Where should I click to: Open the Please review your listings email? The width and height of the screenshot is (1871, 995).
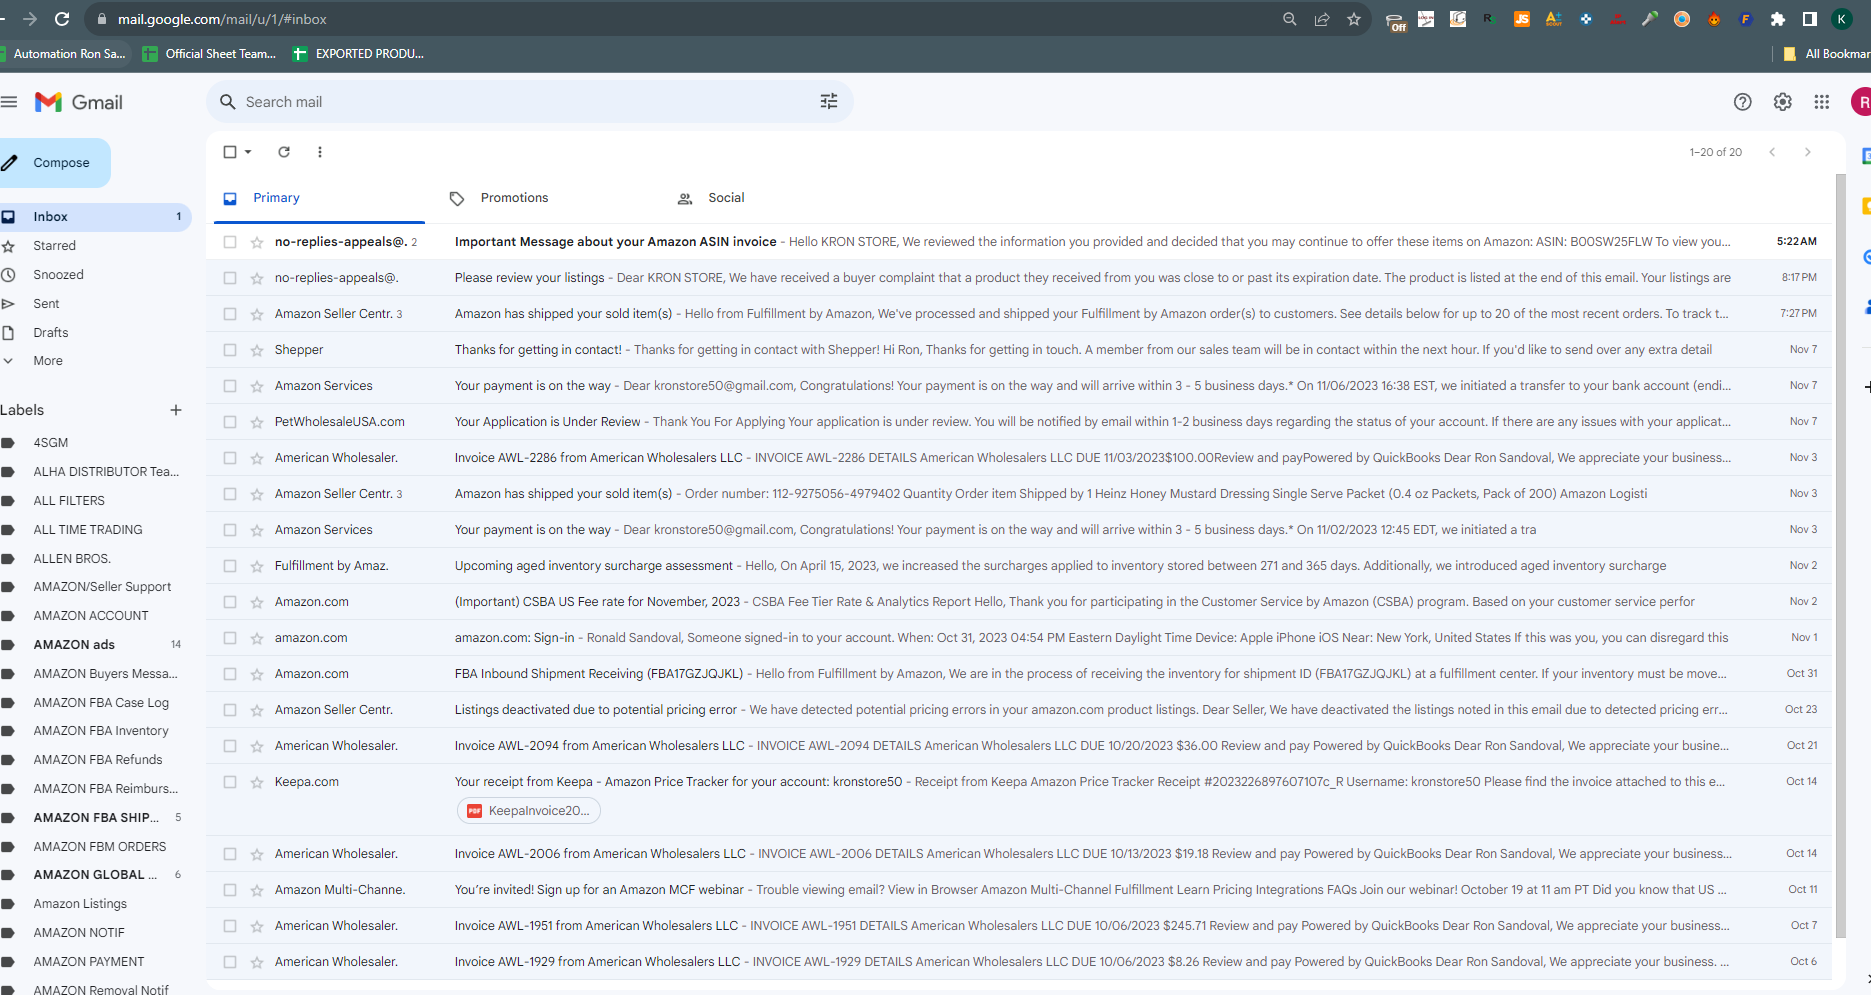(x=1020, y=278)
